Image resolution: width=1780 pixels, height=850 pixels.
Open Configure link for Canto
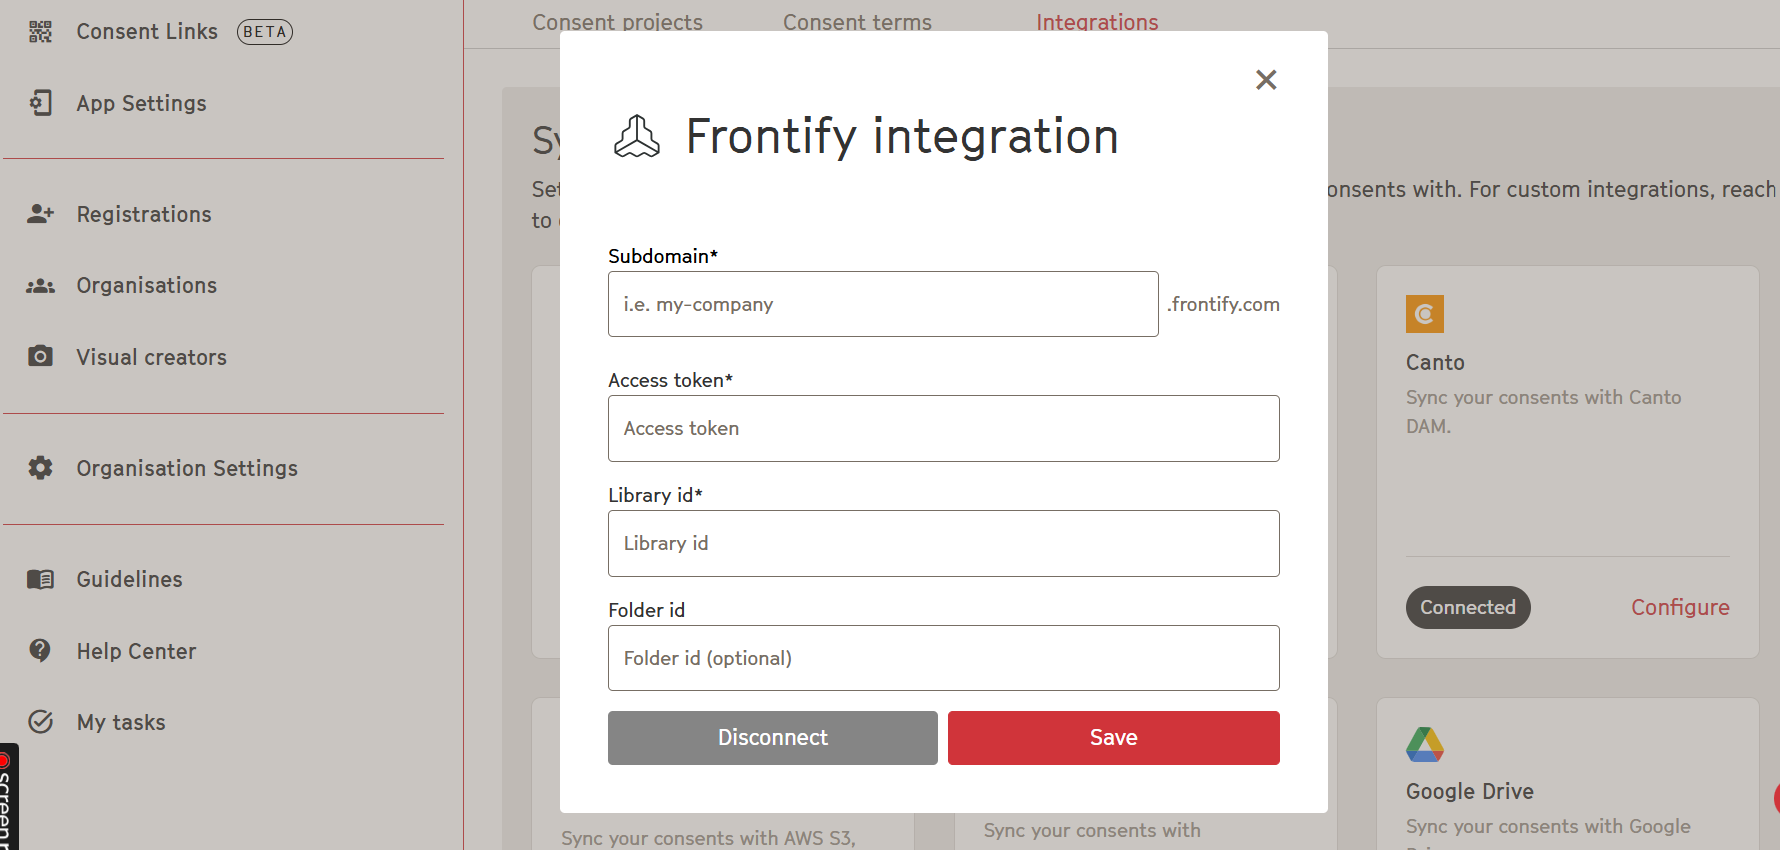tap(1680, 607)
